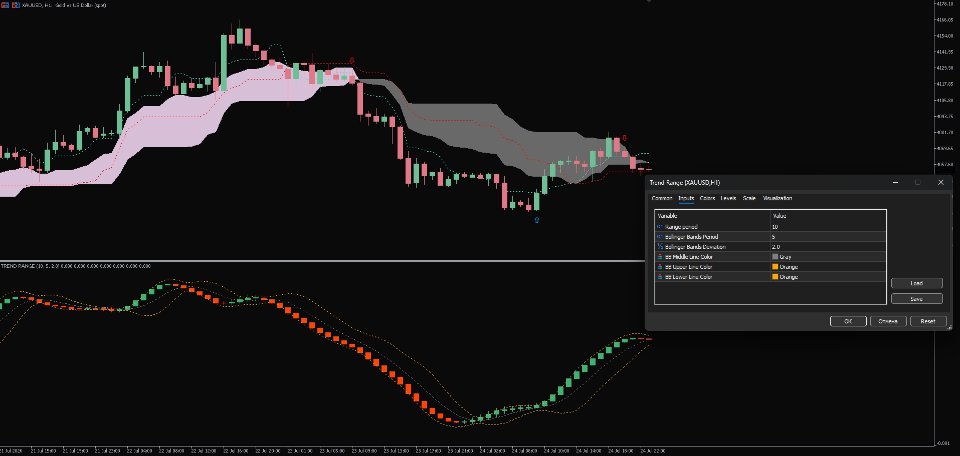The image size is (960, 456).
Task: Click the XAUUSD chart symbol icon
Action: 5,4
